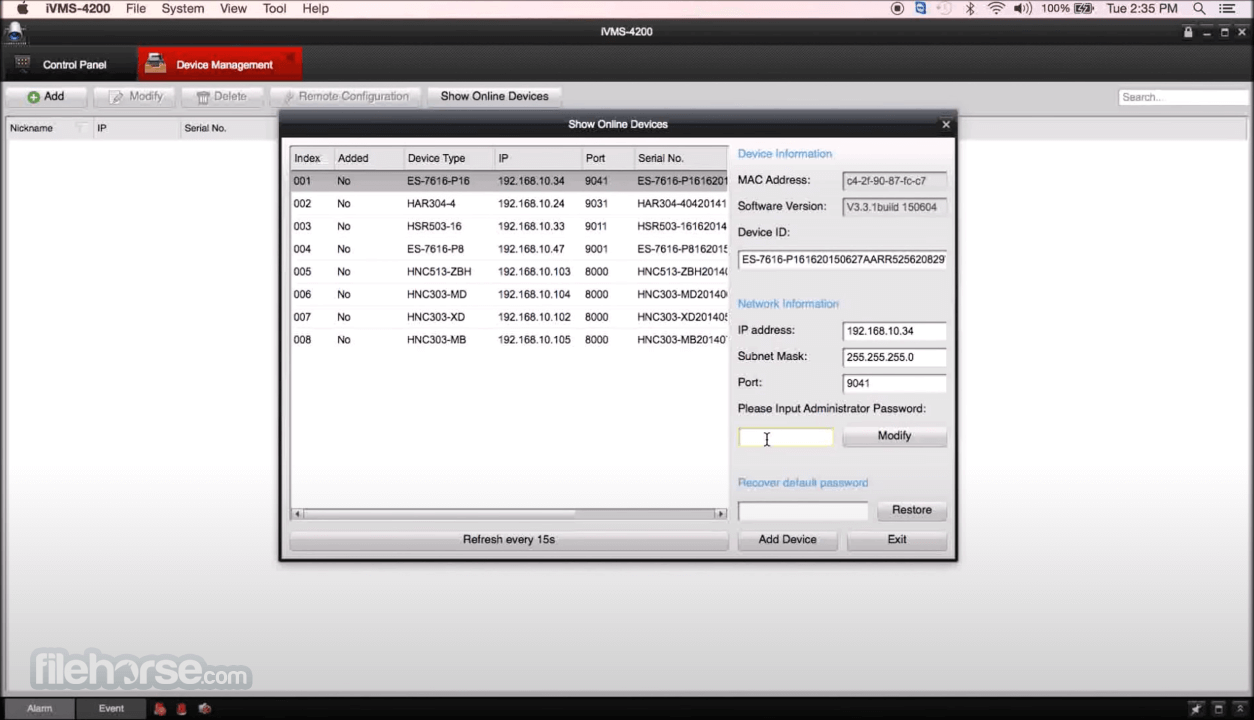Click the red siren icon in status bar
The width and height of the screenshot is (1254, 720).
click(182, 709)
